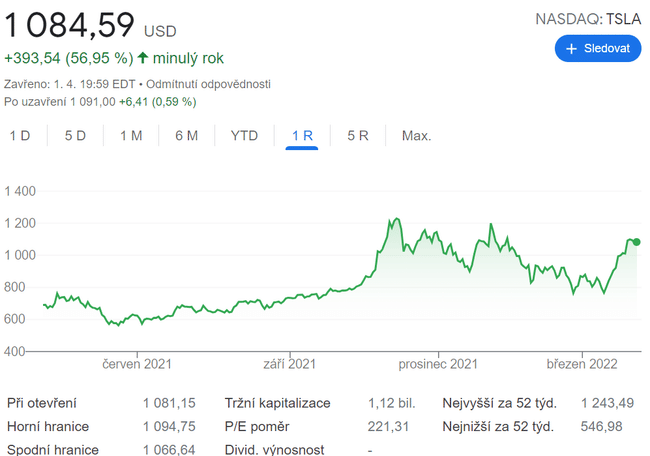The image size is (650, 456).
Task: Click the září 2021 axis label
Action: (x=292, y=364)
